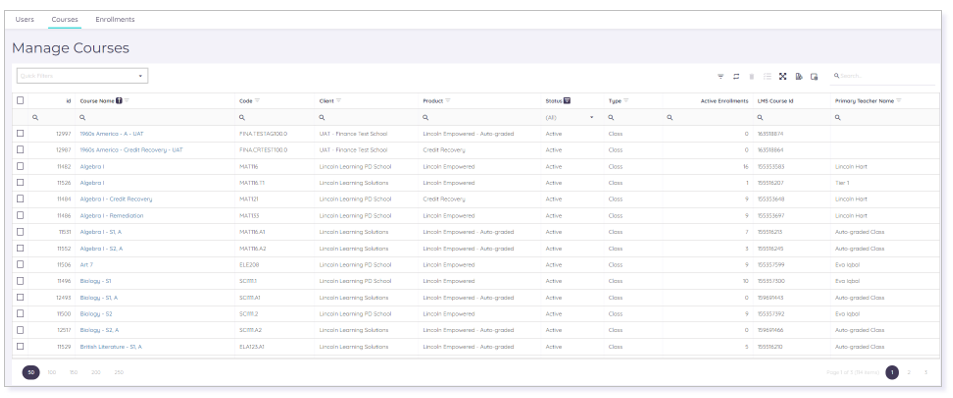Open the Algebra I - S2, A course link
The width and height of the screenshot is (953, 398).
tap(101, 249)
